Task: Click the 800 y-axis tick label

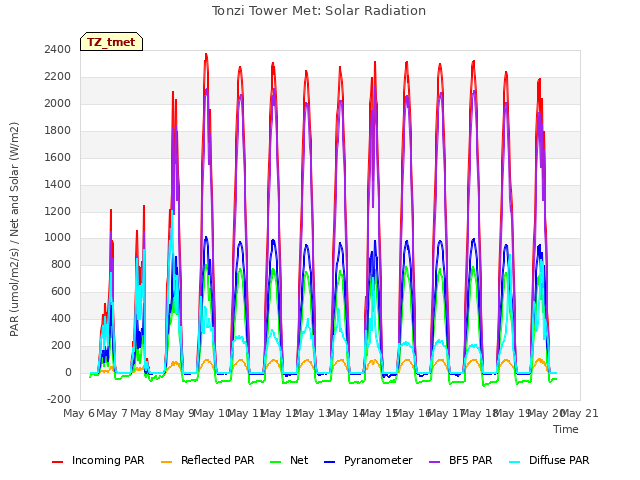Action: tap(61, 264)
